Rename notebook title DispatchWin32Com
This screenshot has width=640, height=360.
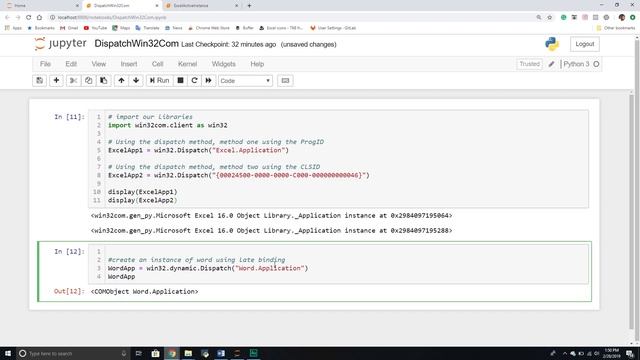[x=136, y=44]
